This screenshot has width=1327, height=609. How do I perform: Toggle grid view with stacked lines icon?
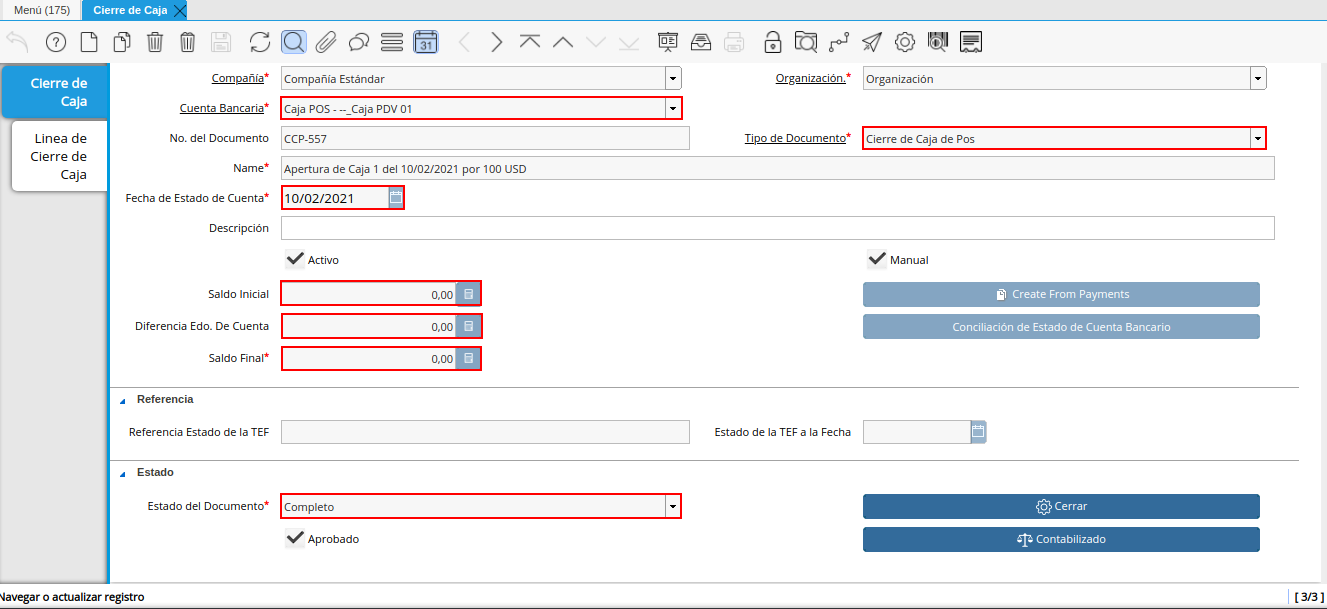(x=392, y=42)
